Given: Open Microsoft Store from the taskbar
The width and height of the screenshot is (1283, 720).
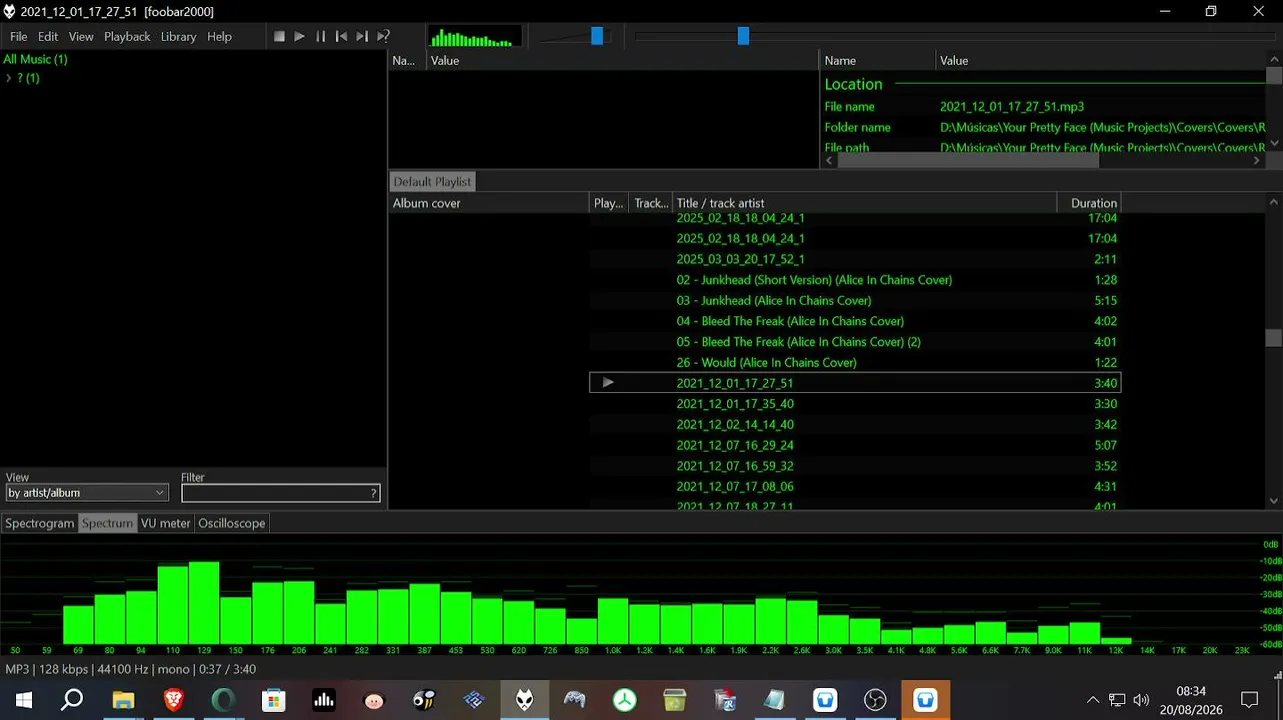Looking at the screenshot, I should click(x=273, y=700).
